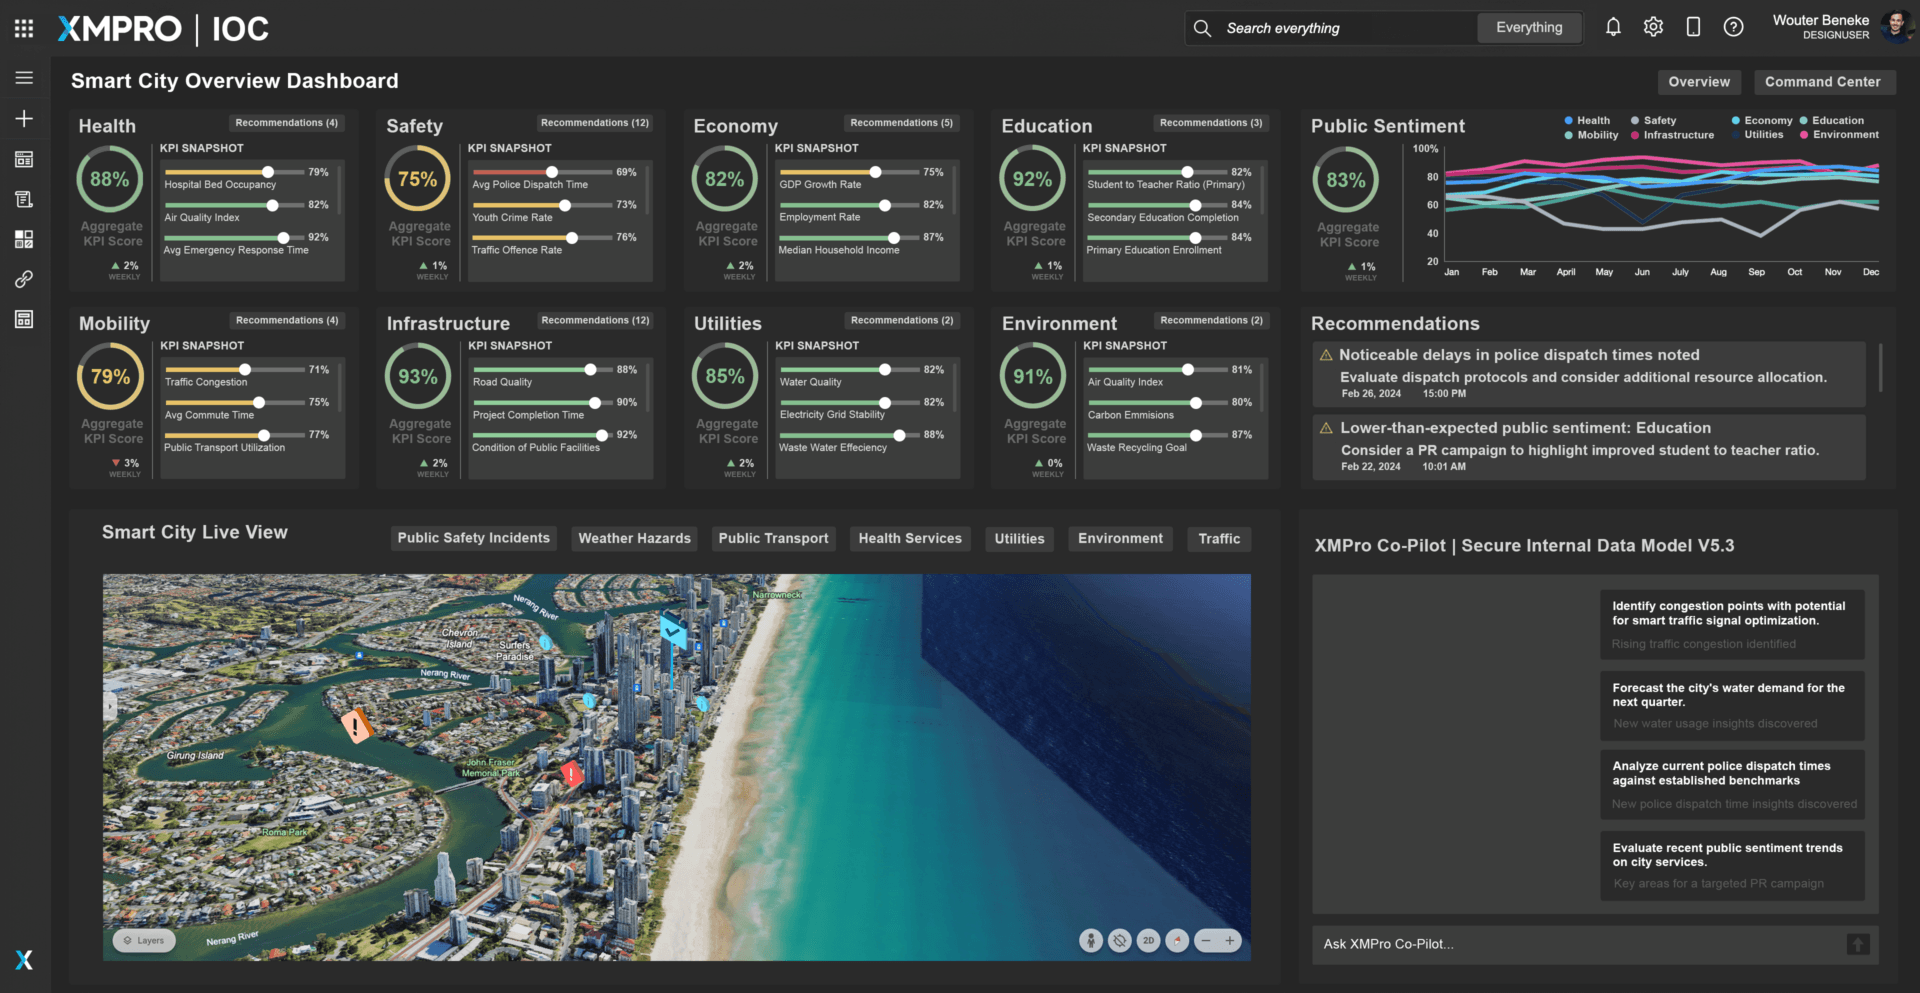
Task: Click the Ask XMPro Co-Pilot input
Action: pyautogui.click(x=1577, y=944)
